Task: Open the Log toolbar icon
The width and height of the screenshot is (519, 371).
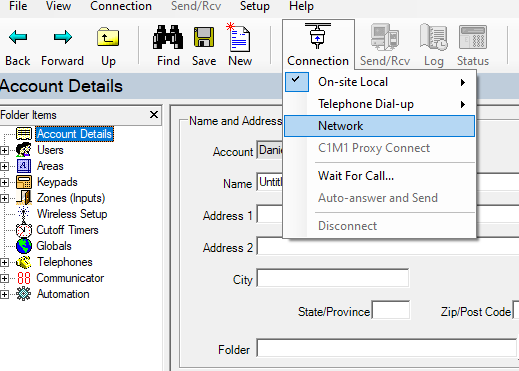Action: pos(433,37)
